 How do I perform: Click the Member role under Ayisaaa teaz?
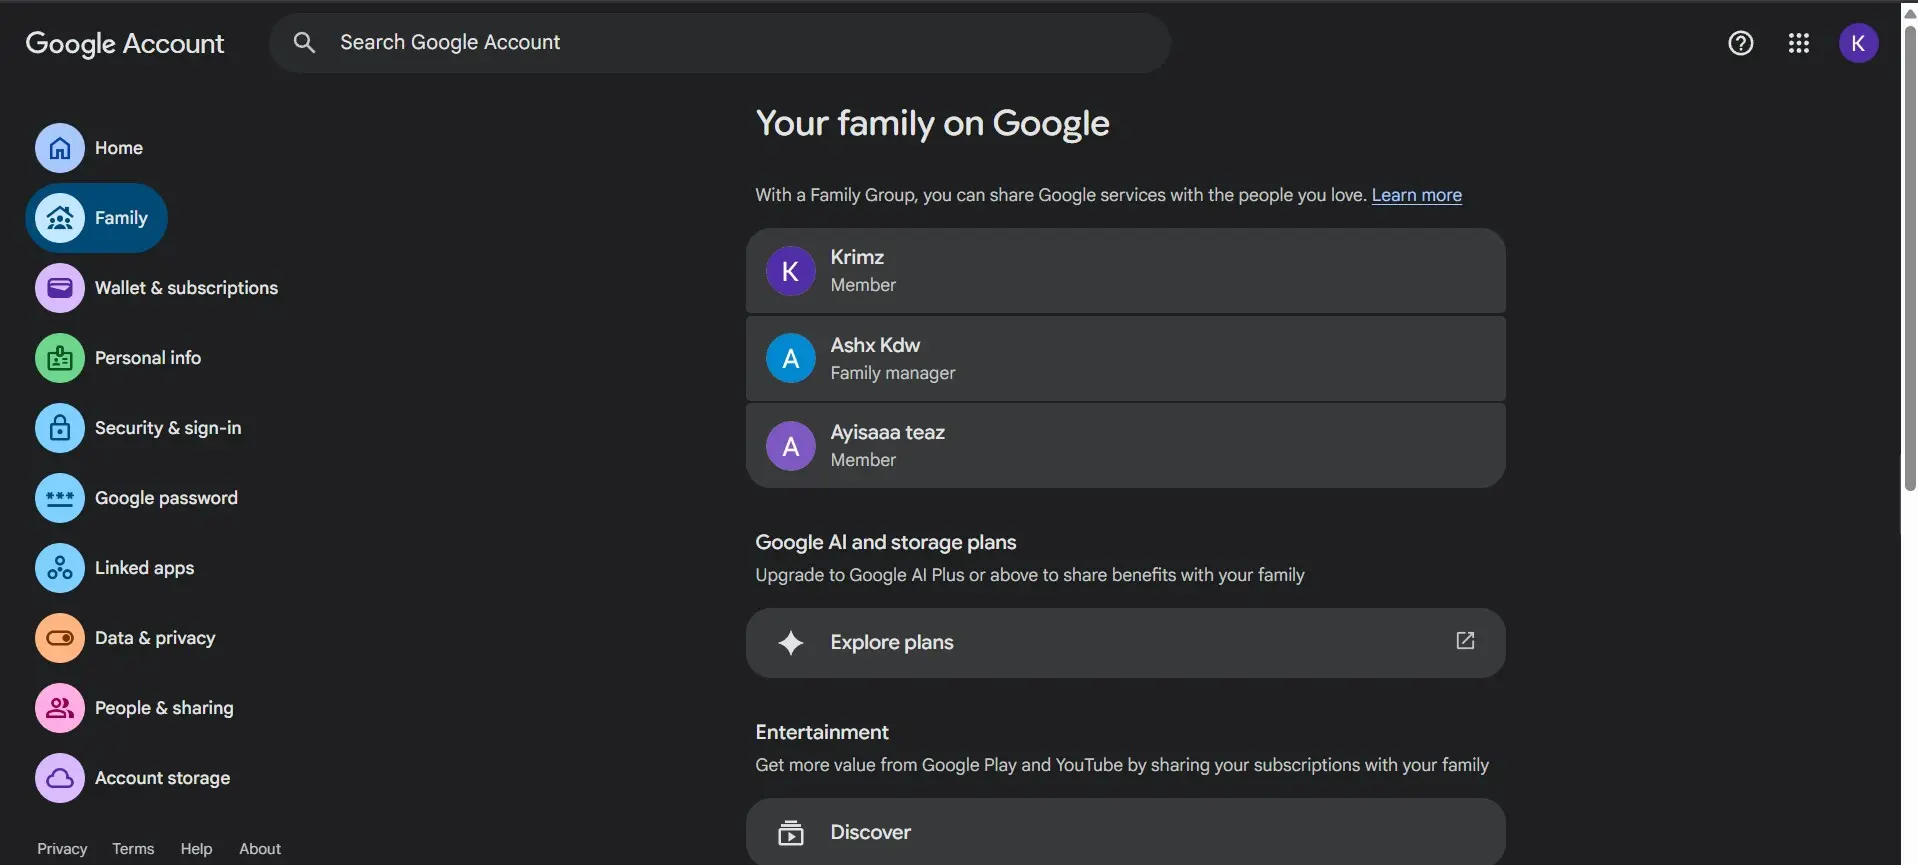(x=863, y=460)
